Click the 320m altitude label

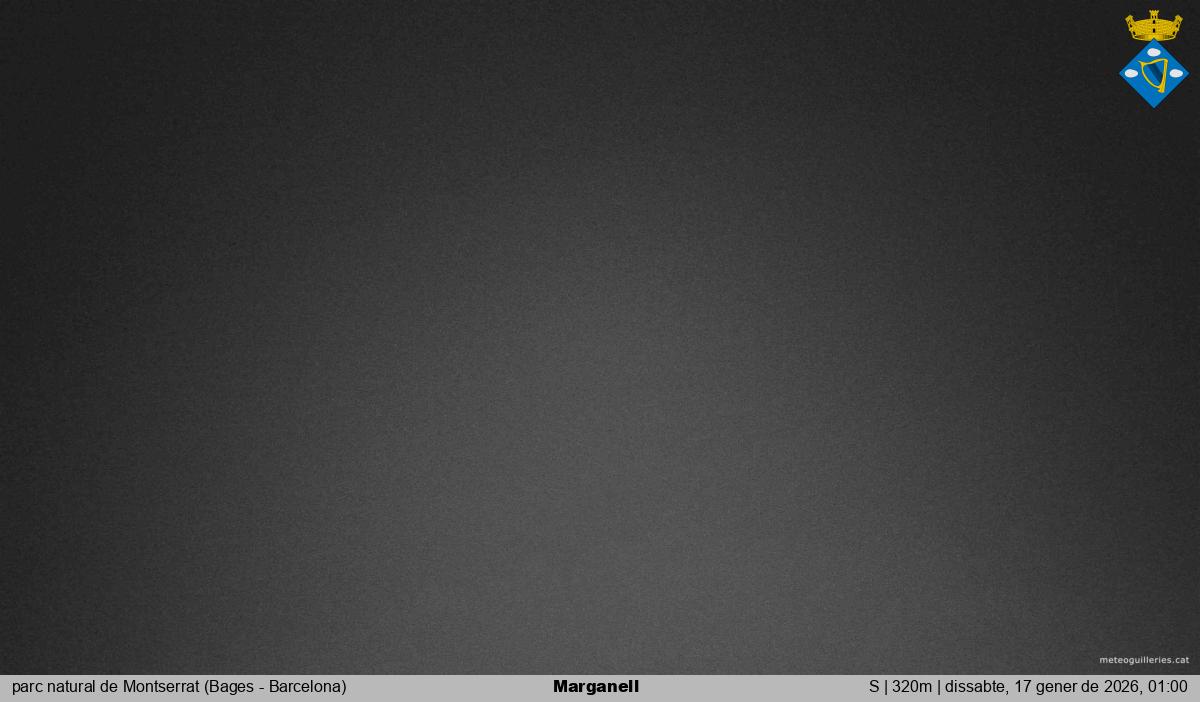click(911, 687)
